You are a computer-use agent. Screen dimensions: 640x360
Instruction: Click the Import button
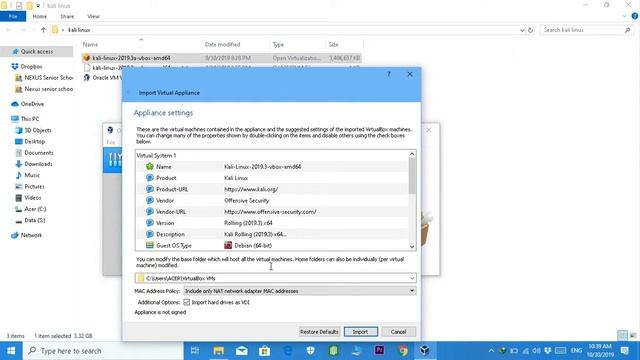(x=360, y=332)
